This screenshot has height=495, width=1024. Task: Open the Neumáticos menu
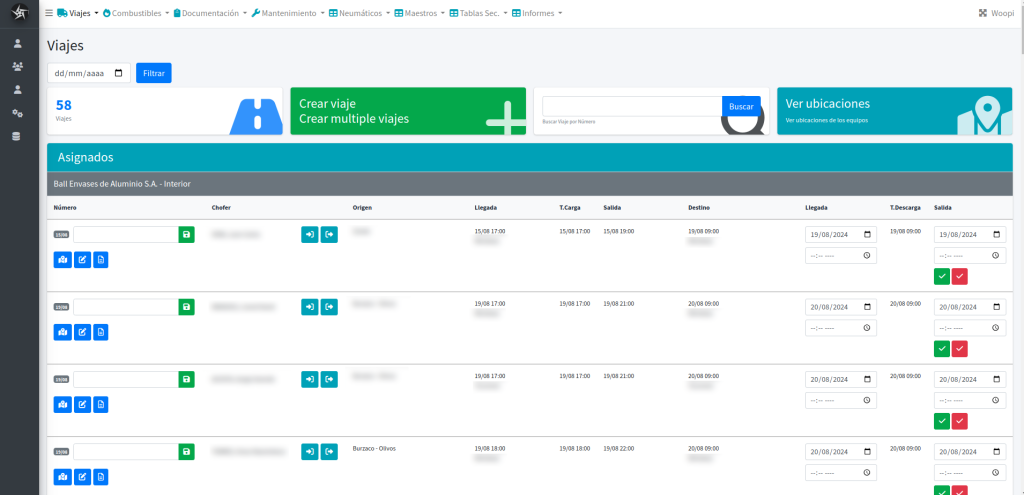[359, 13]
